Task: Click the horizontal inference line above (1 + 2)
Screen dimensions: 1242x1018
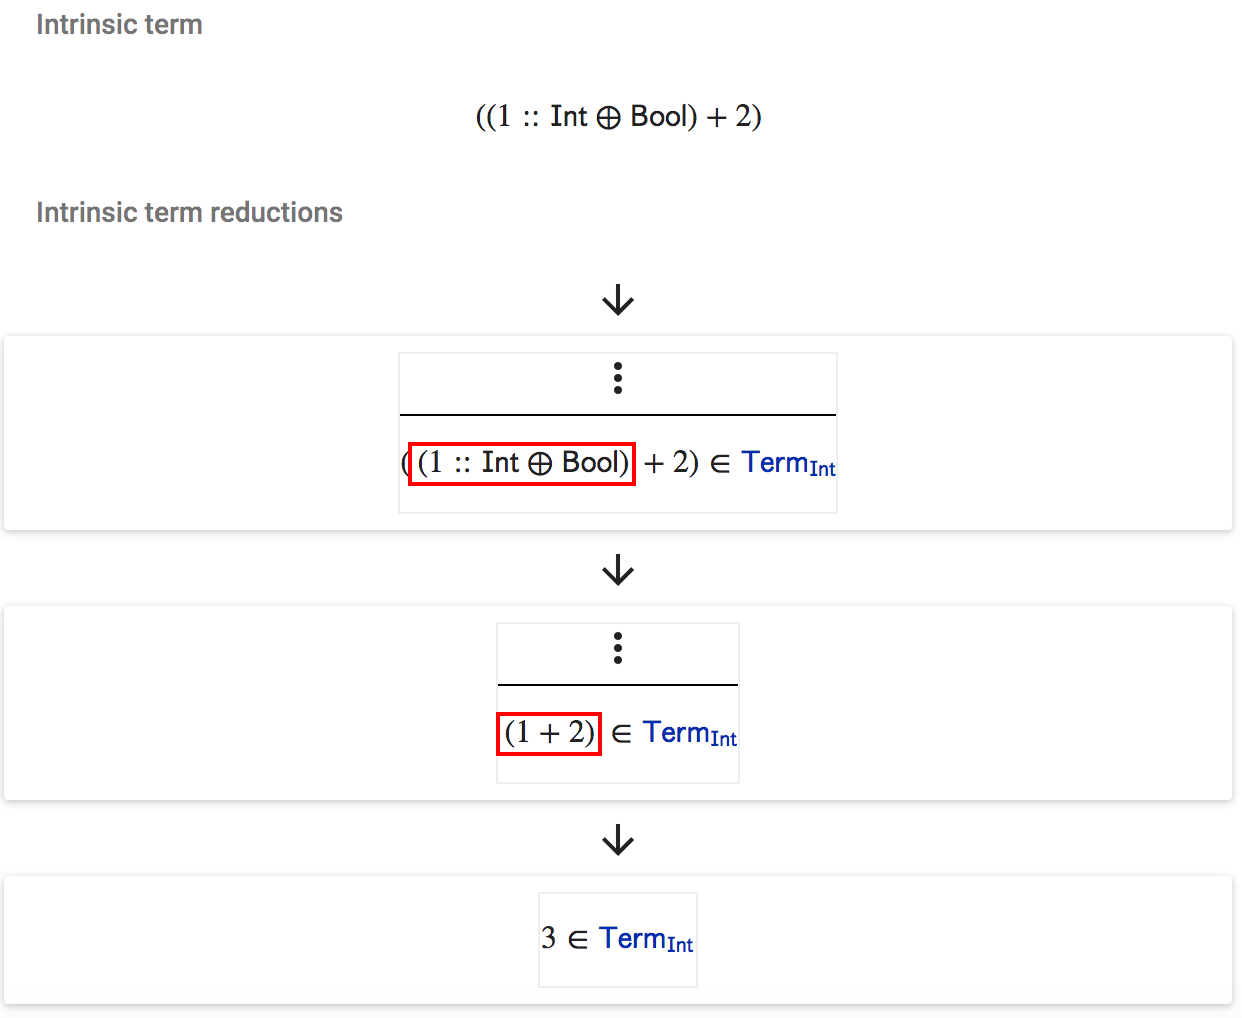Action: tap(618, 684)
